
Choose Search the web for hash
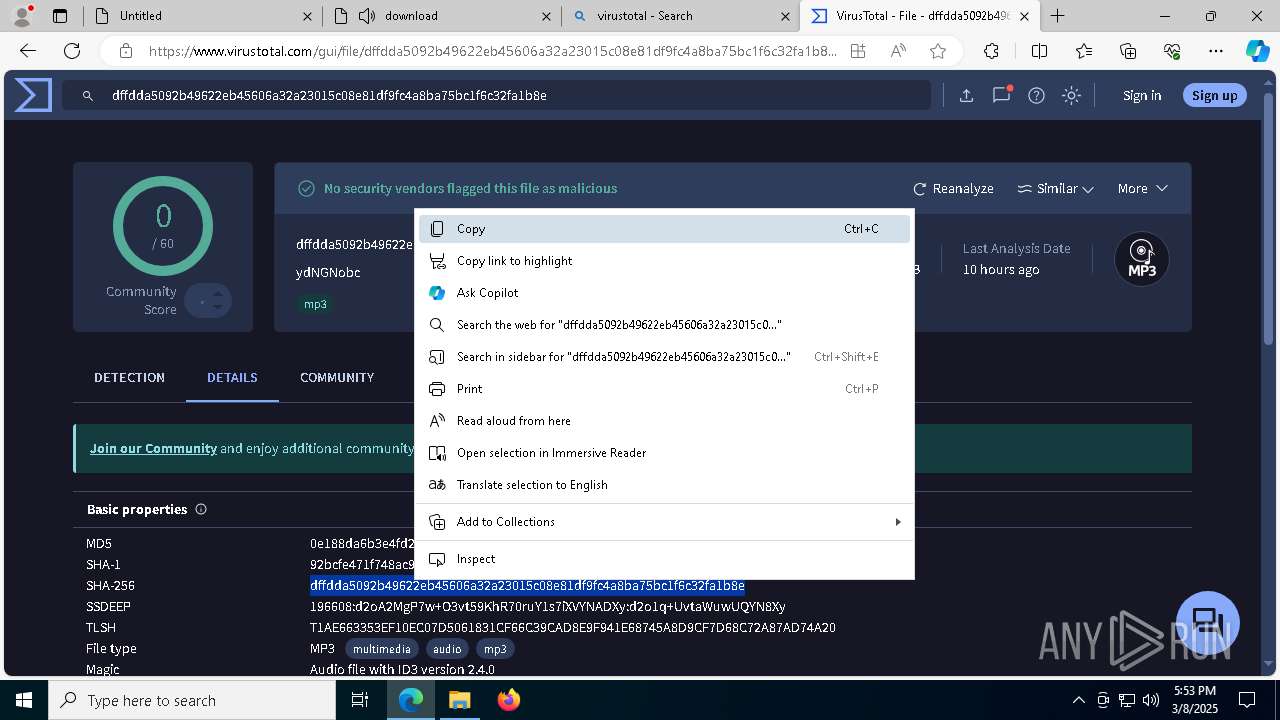(x=664, y=325)
